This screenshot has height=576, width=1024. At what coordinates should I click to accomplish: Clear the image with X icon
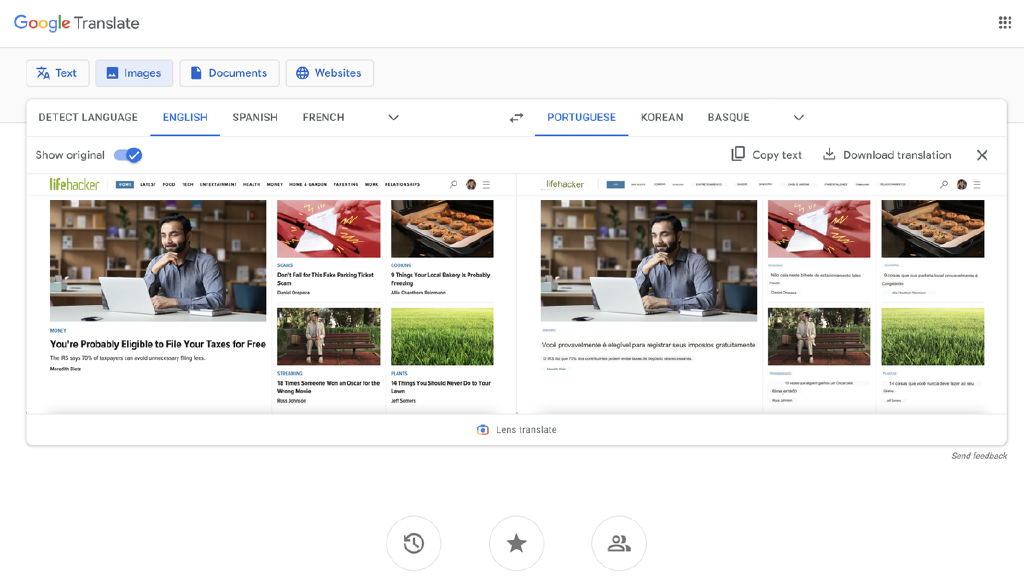(982, 155)
